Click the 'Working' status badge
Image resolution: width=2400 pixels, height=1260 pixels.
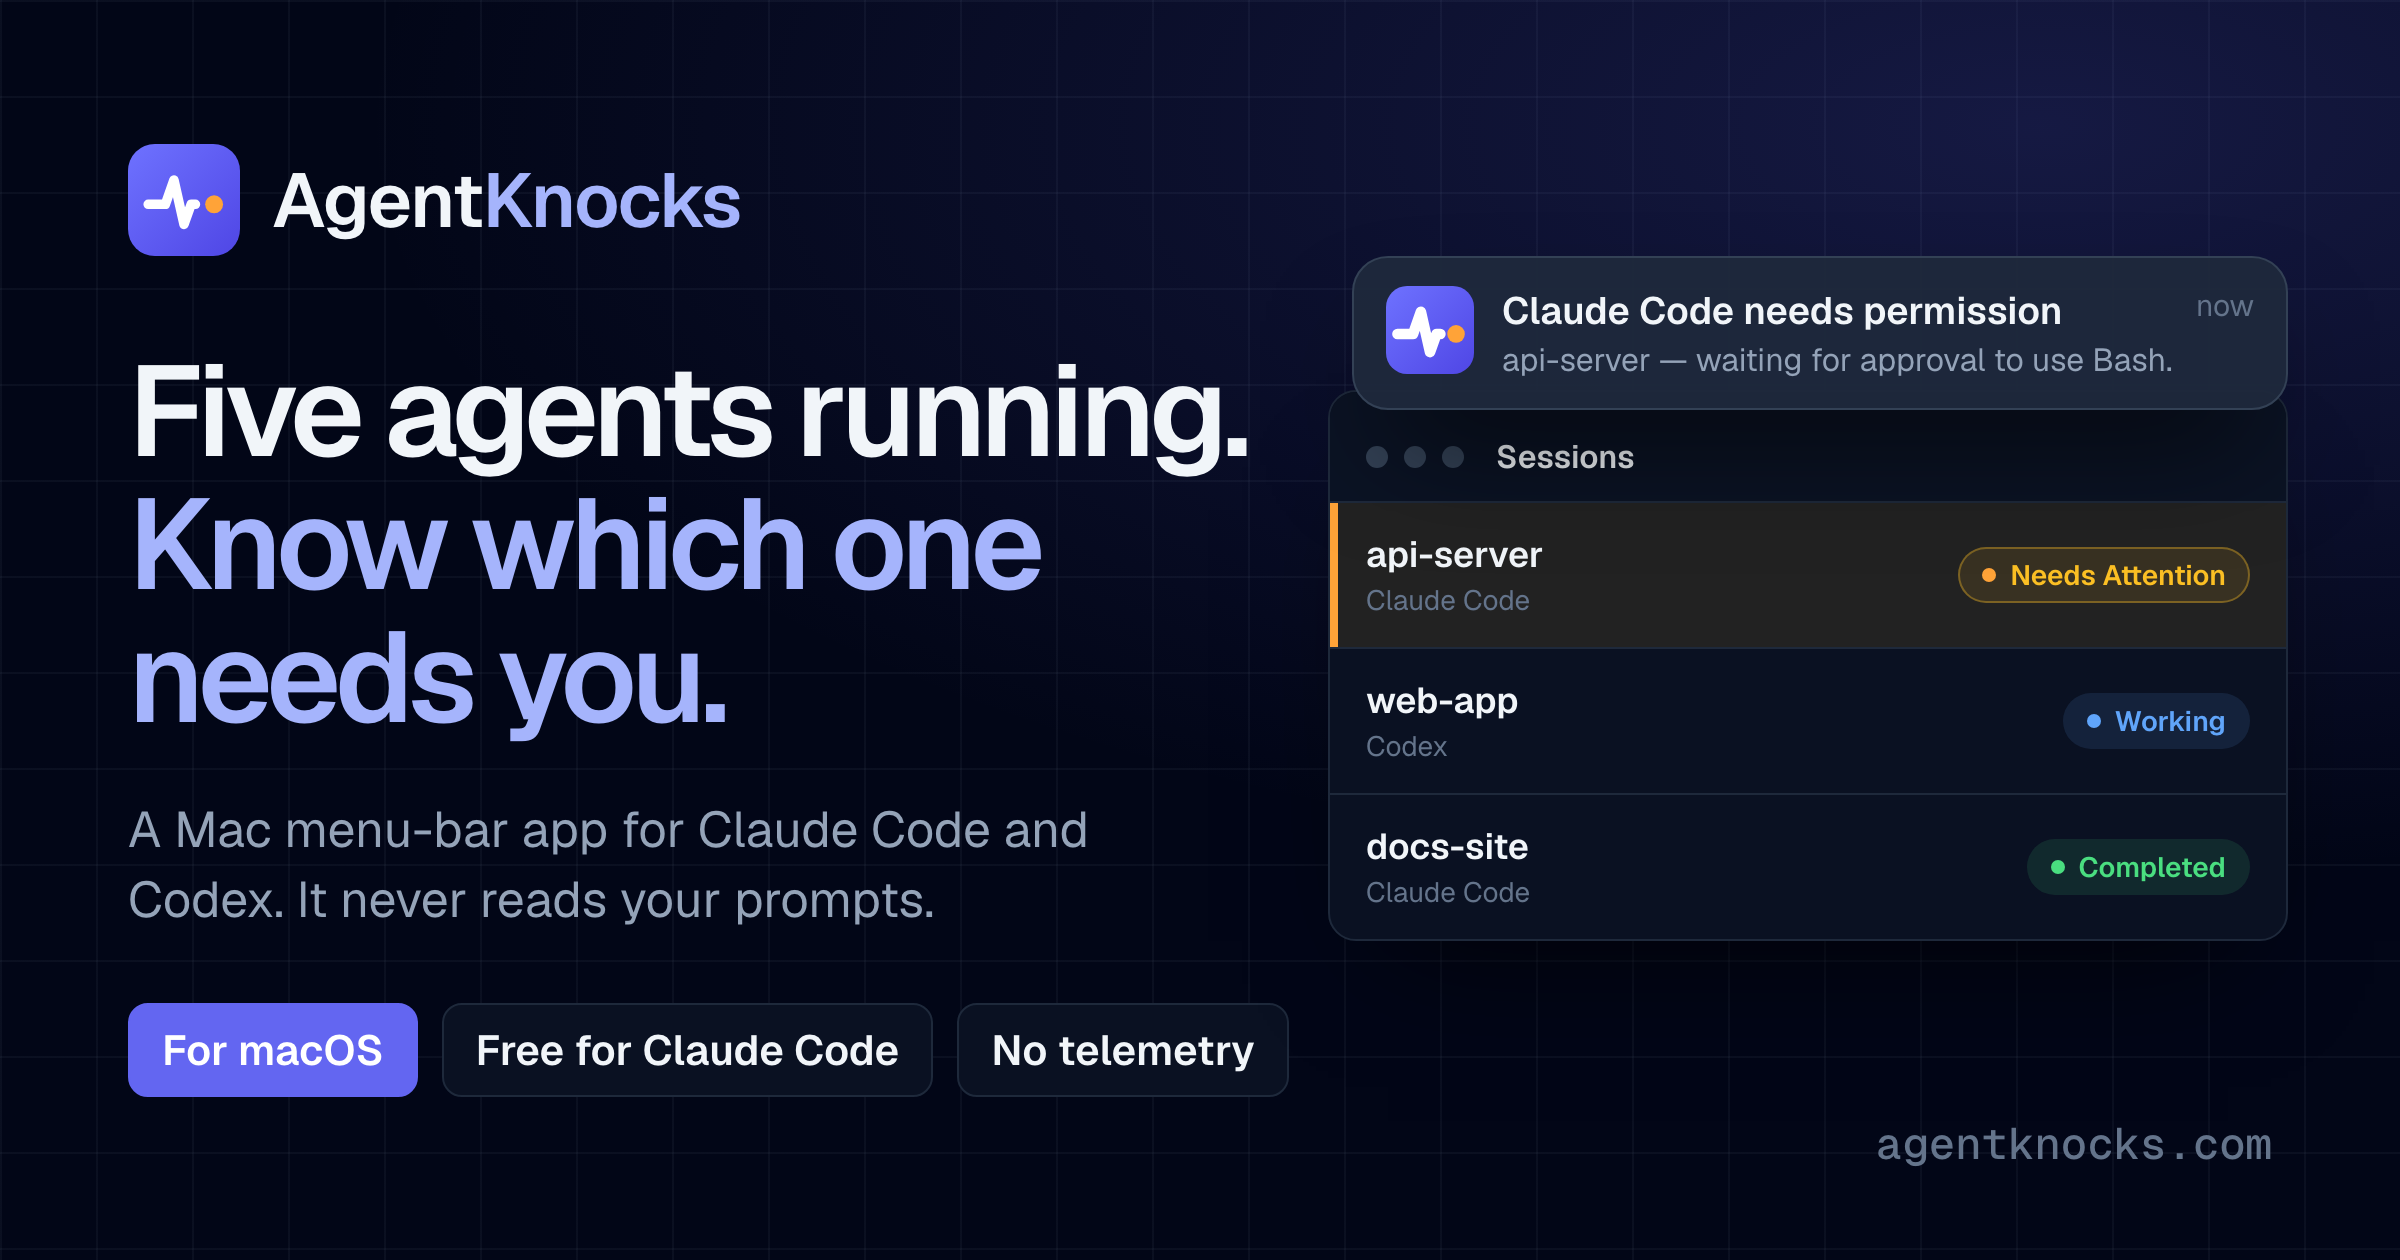[x=2156, y=721]
